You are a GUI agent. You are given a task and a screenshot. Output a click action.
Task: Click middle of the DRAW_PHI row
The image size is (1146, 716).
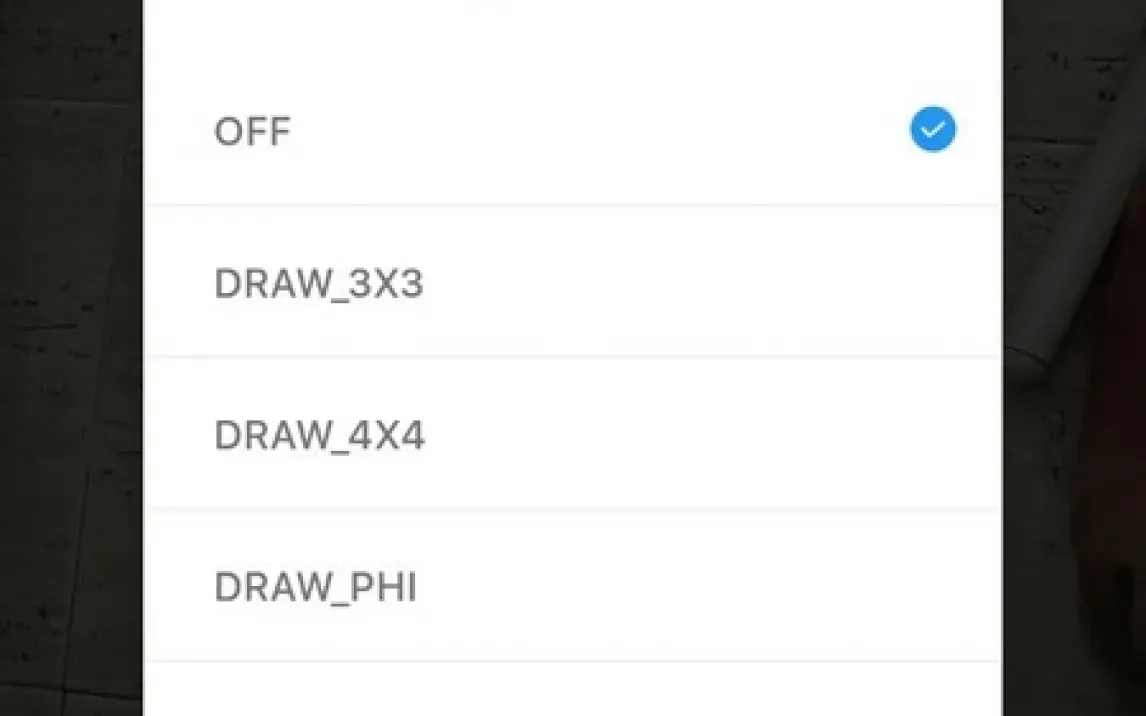[573, 586]
